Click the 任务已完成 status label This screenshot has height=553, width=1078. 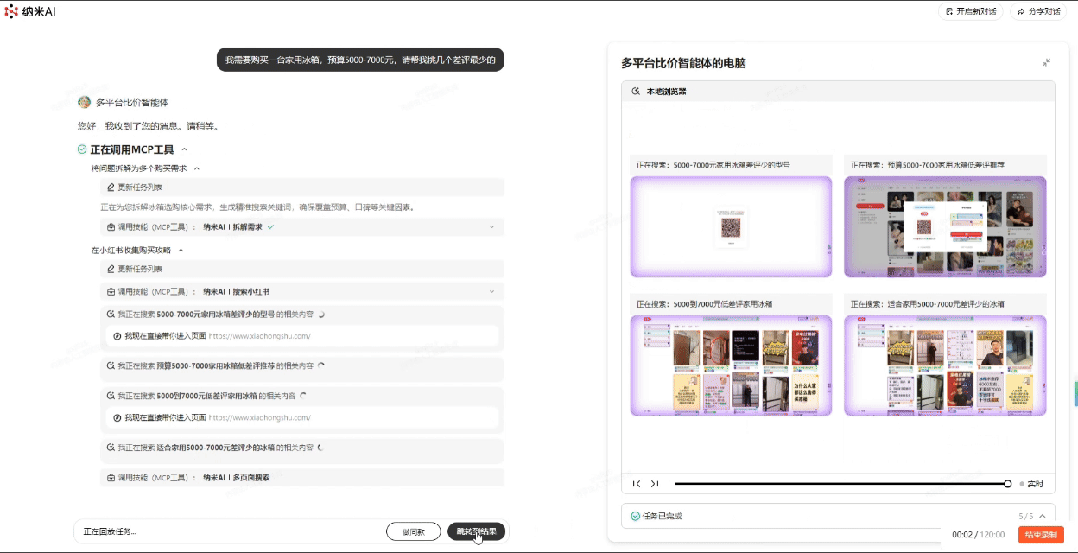pos(663,516)
